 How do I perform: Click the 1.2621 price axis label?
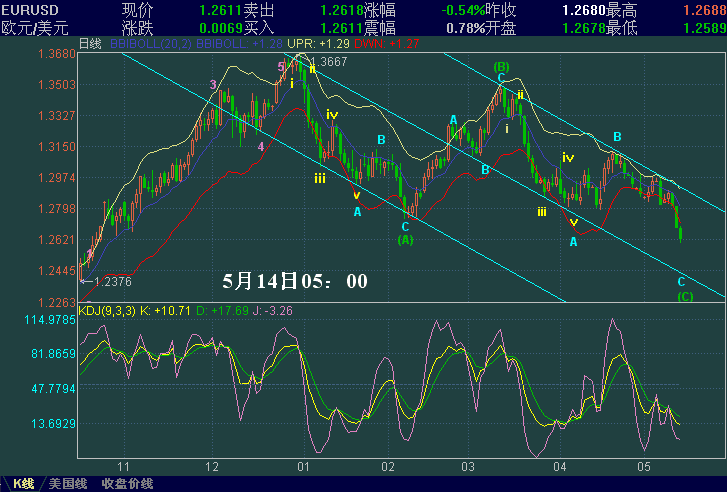(x=57, y=240)
